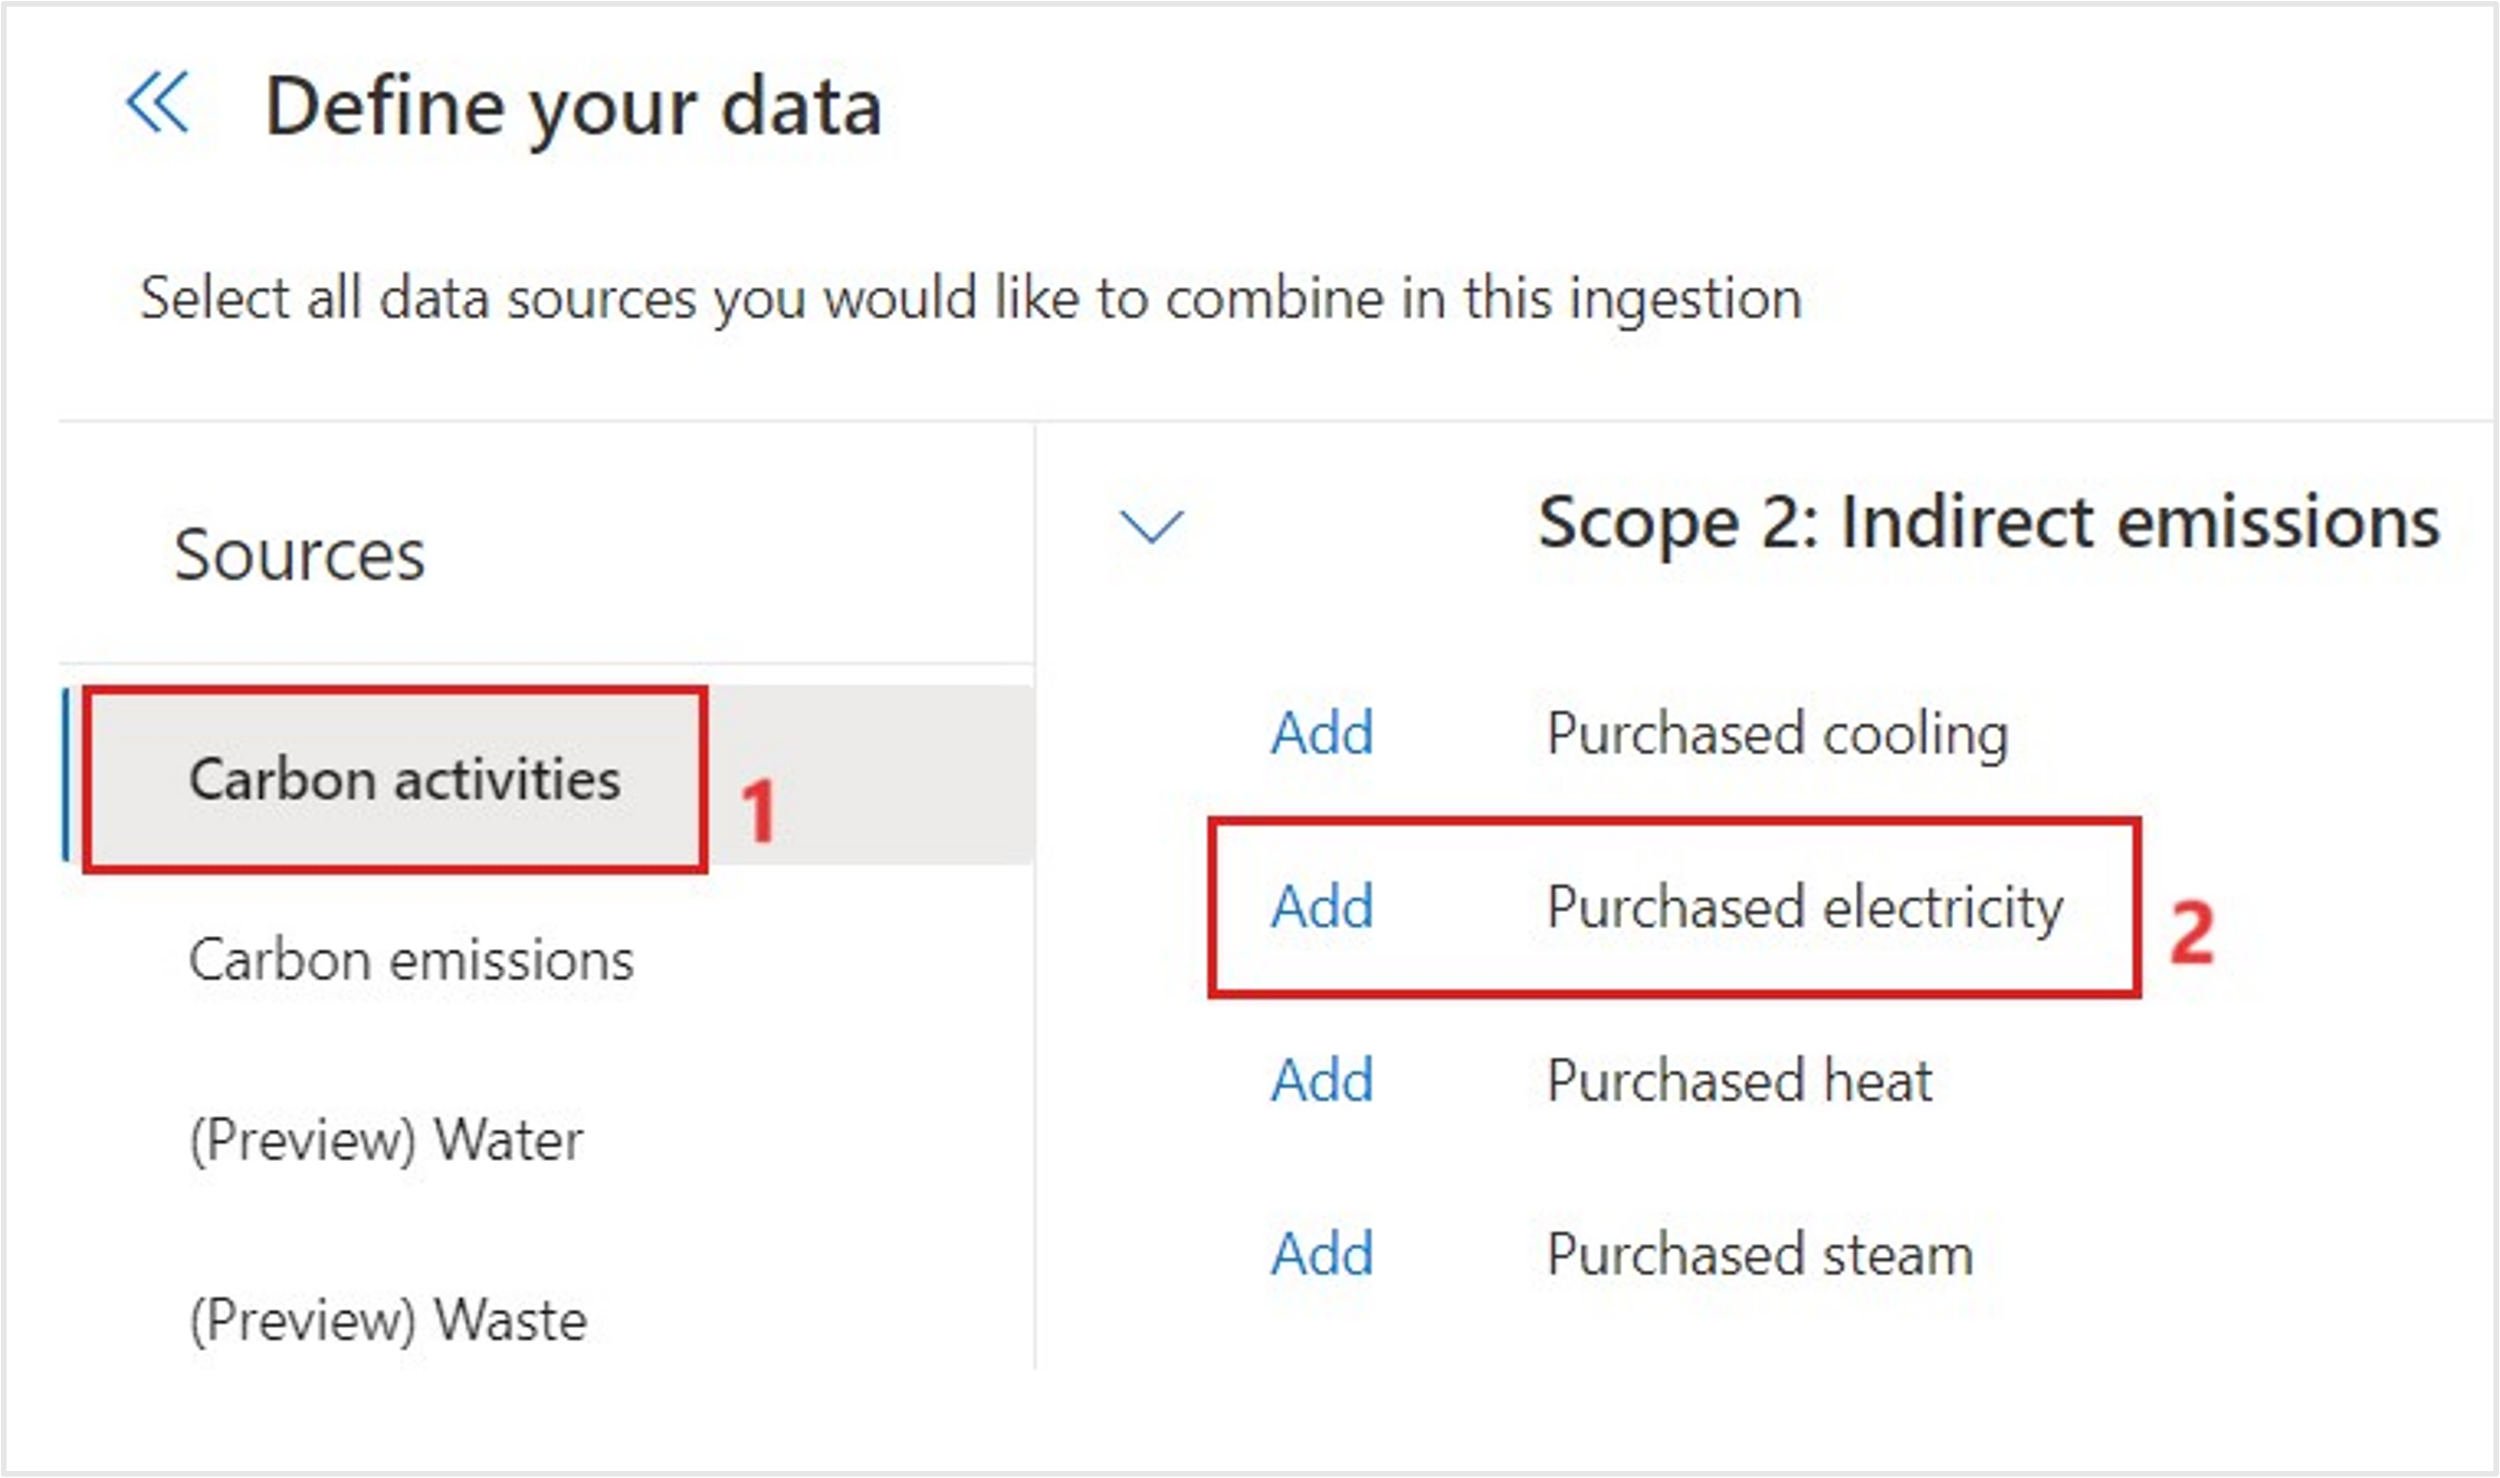Click the Purchased steam label text

1760,1254
